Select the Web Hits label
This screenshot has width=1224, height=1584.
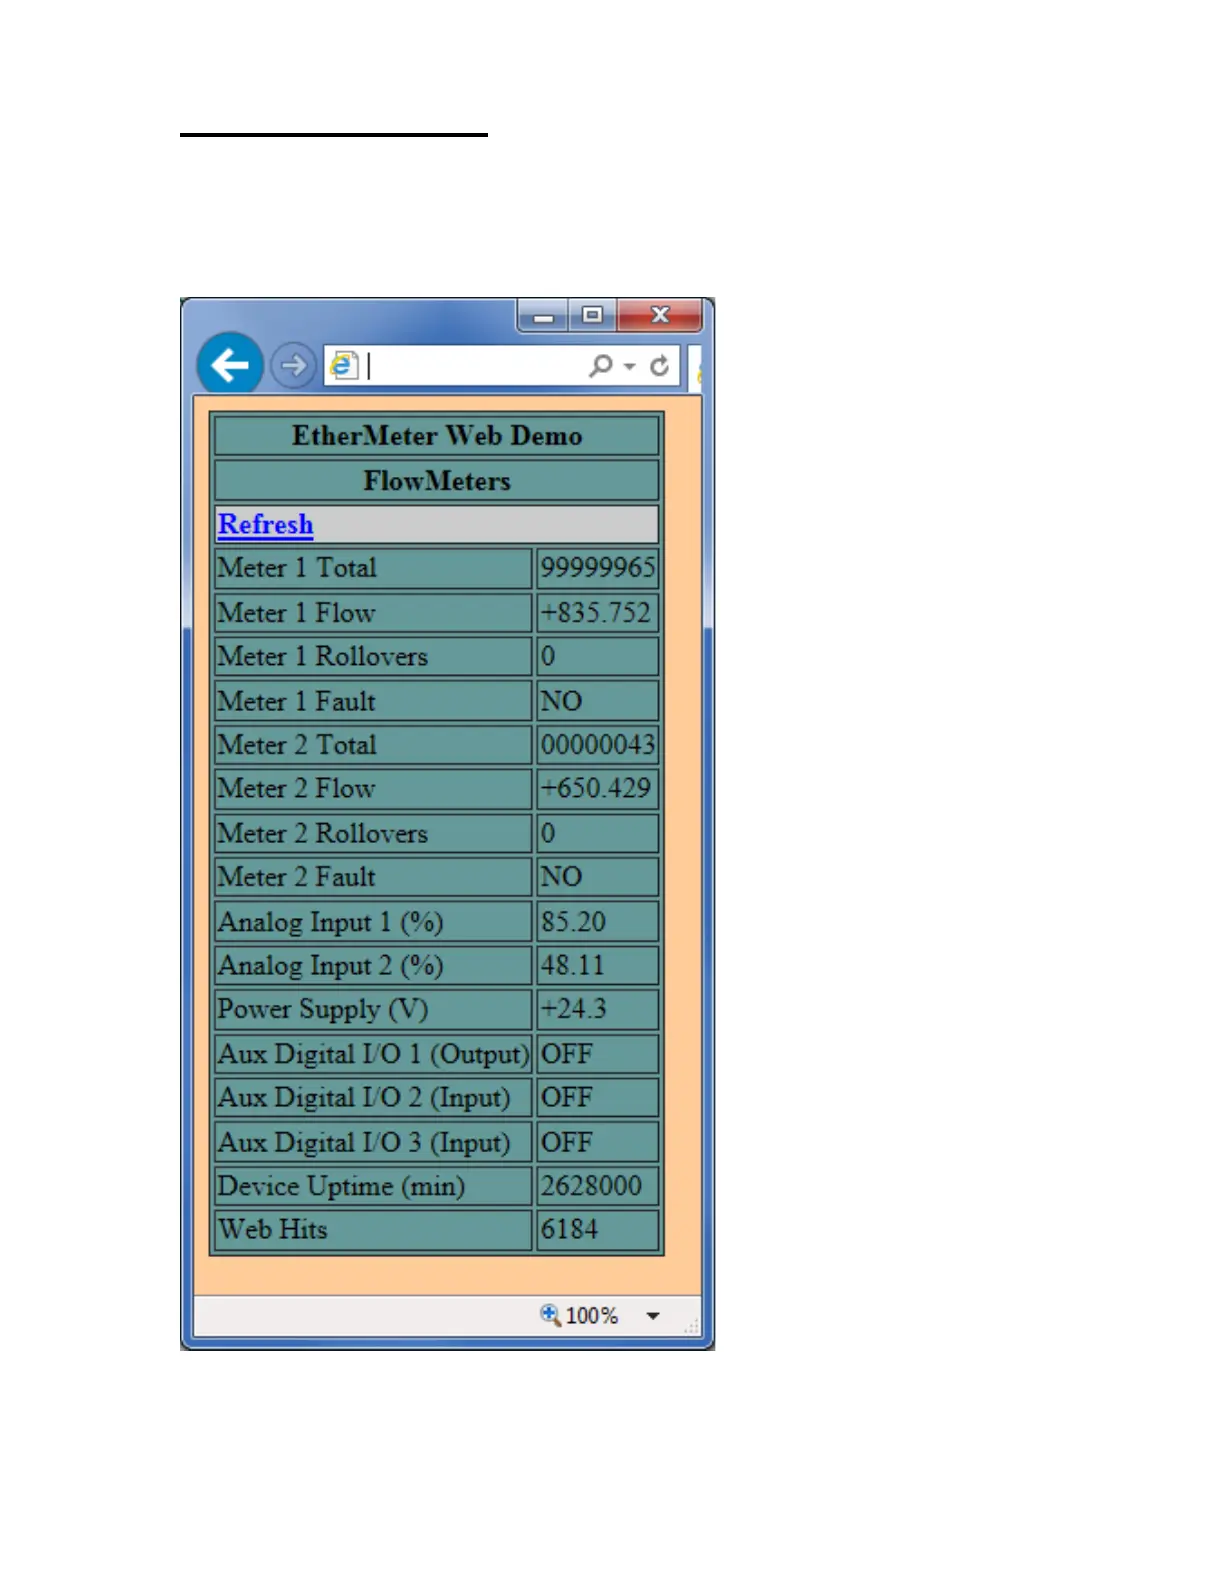coord(273,1230)
